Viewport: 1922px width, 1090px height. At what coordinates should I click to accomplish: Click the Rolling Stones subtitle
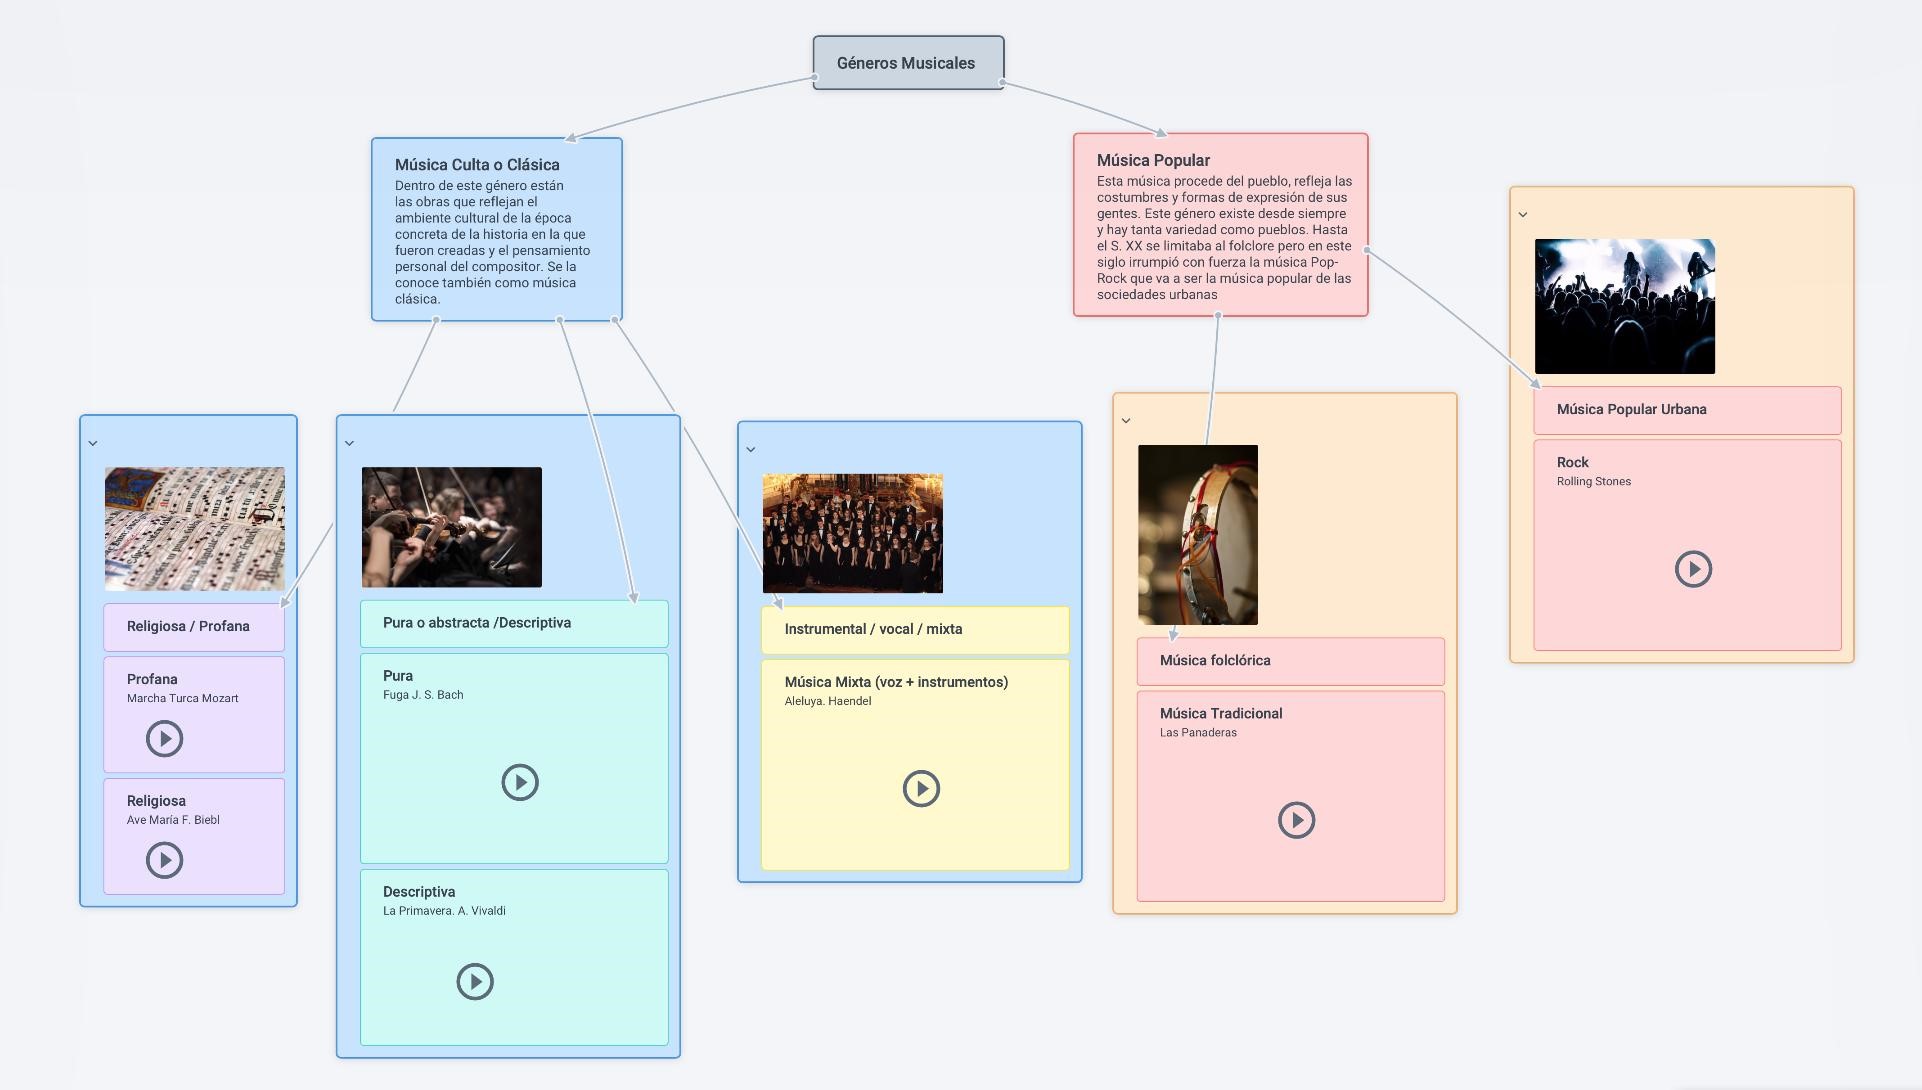(x=1594, y=481)
